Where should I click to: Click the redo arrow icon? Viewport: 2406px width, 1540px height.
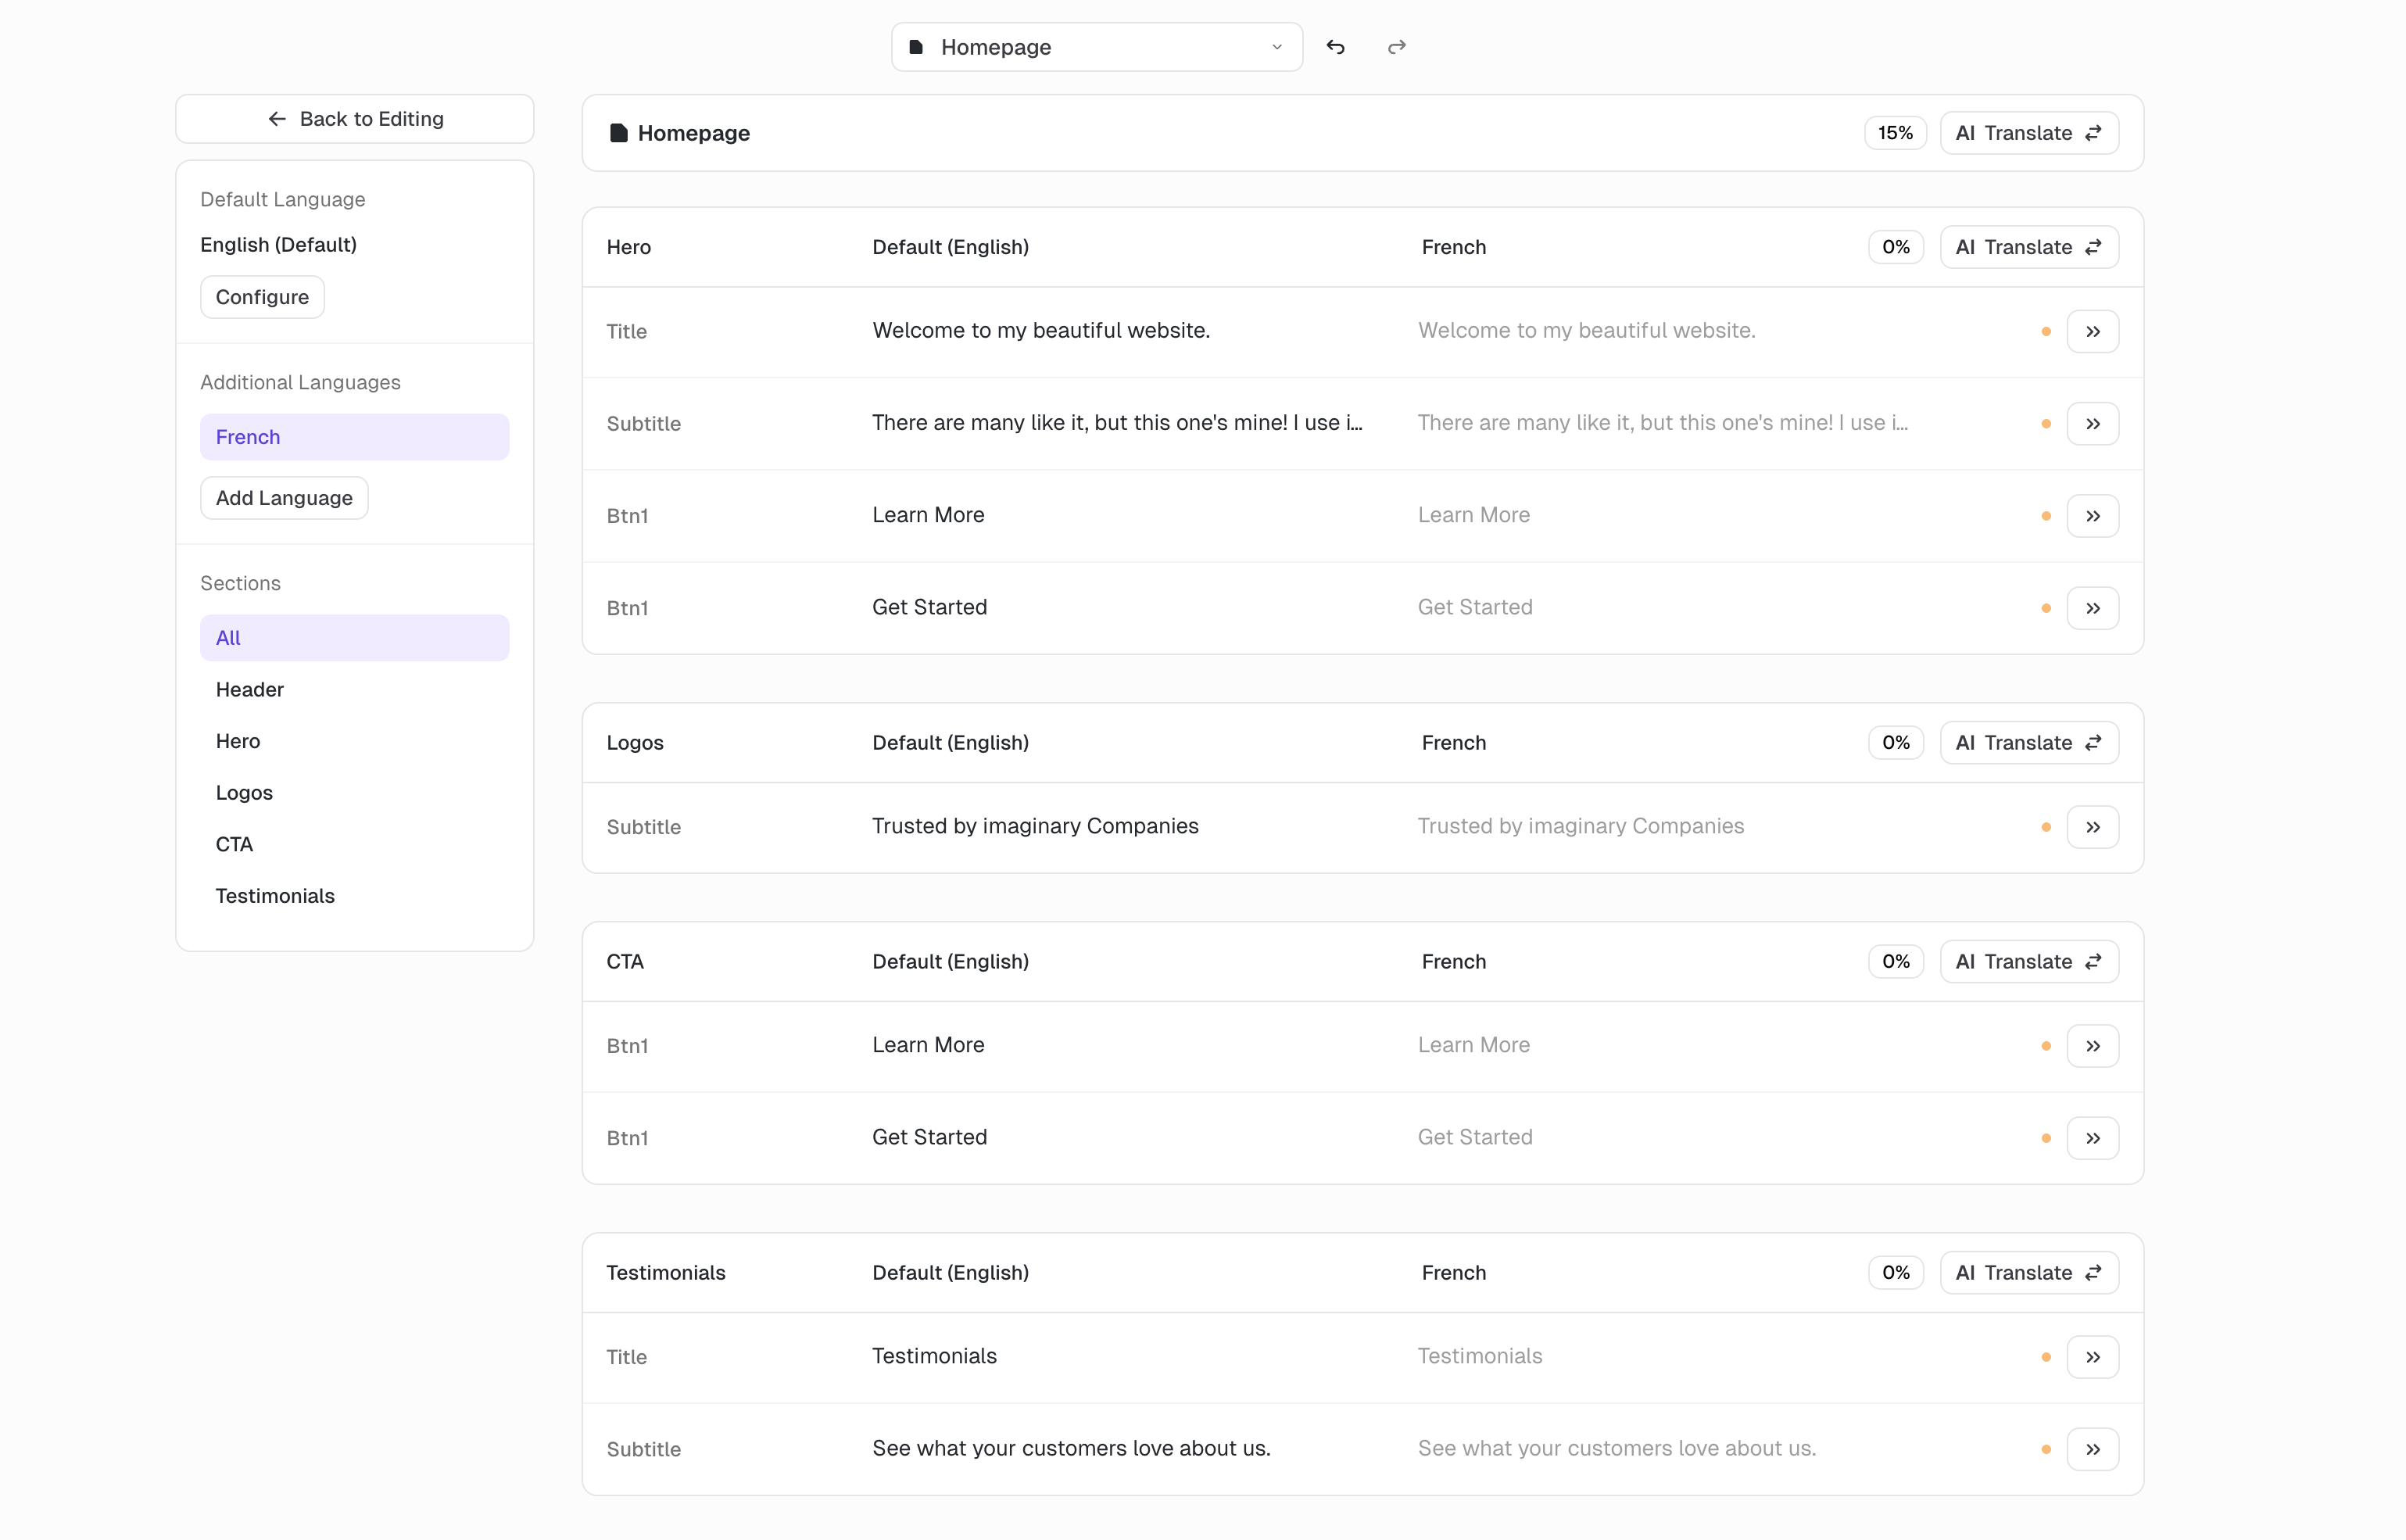point(1397,47)
